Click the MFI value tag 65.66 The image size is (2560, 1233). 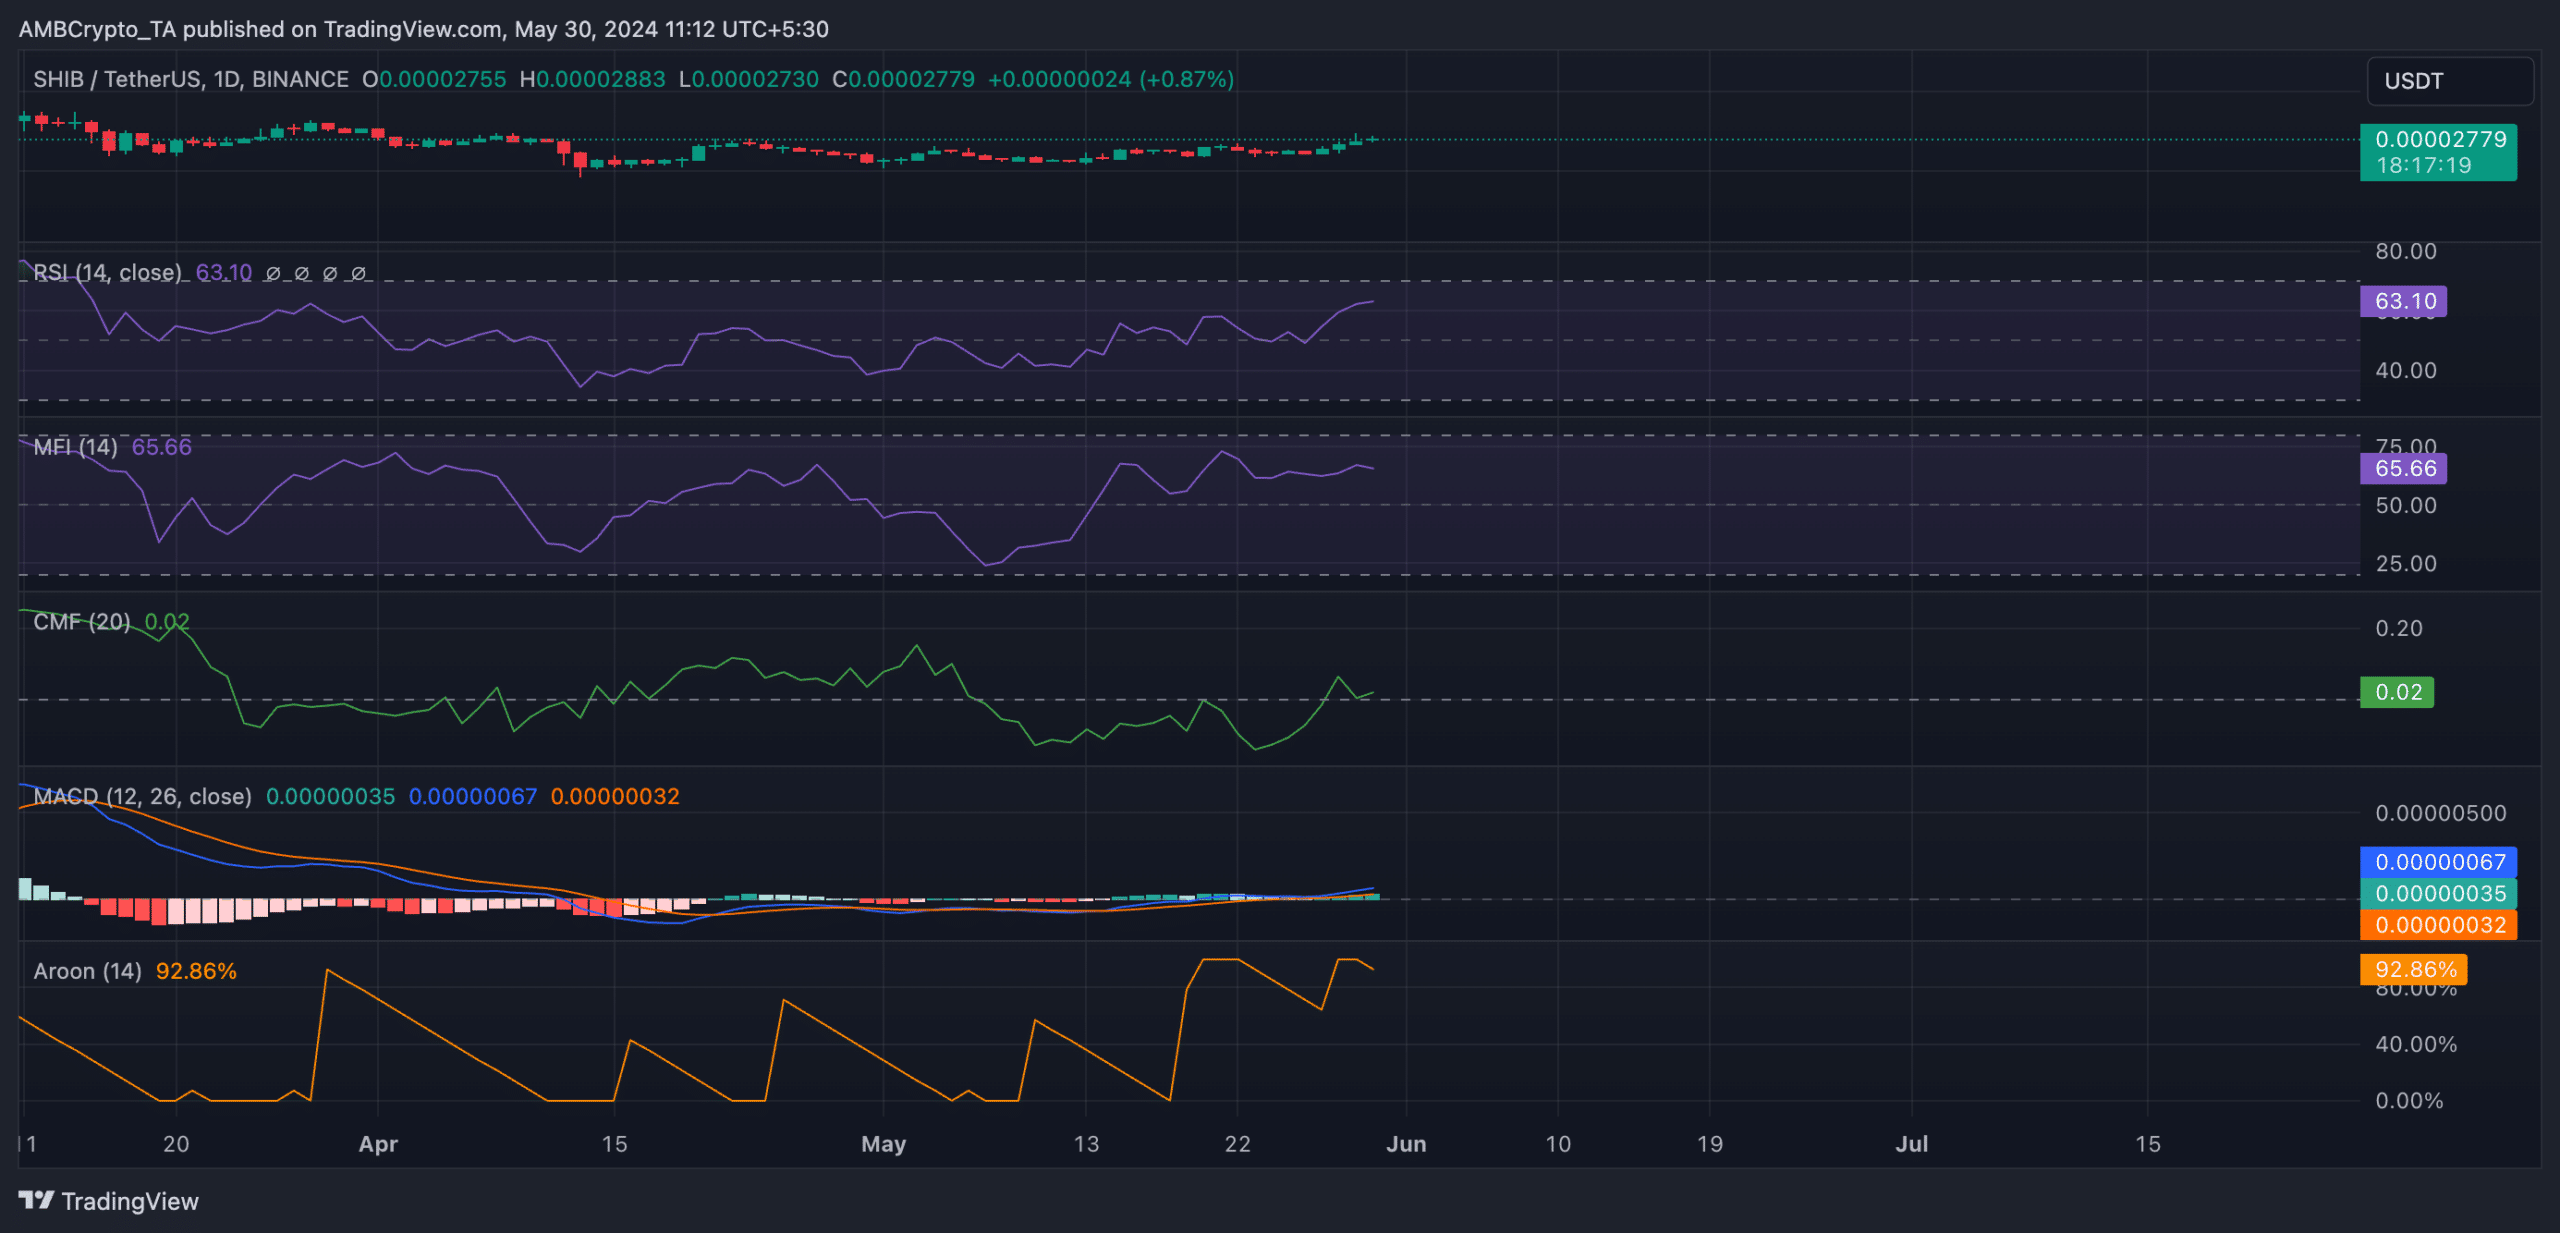tap(2403, 468)
